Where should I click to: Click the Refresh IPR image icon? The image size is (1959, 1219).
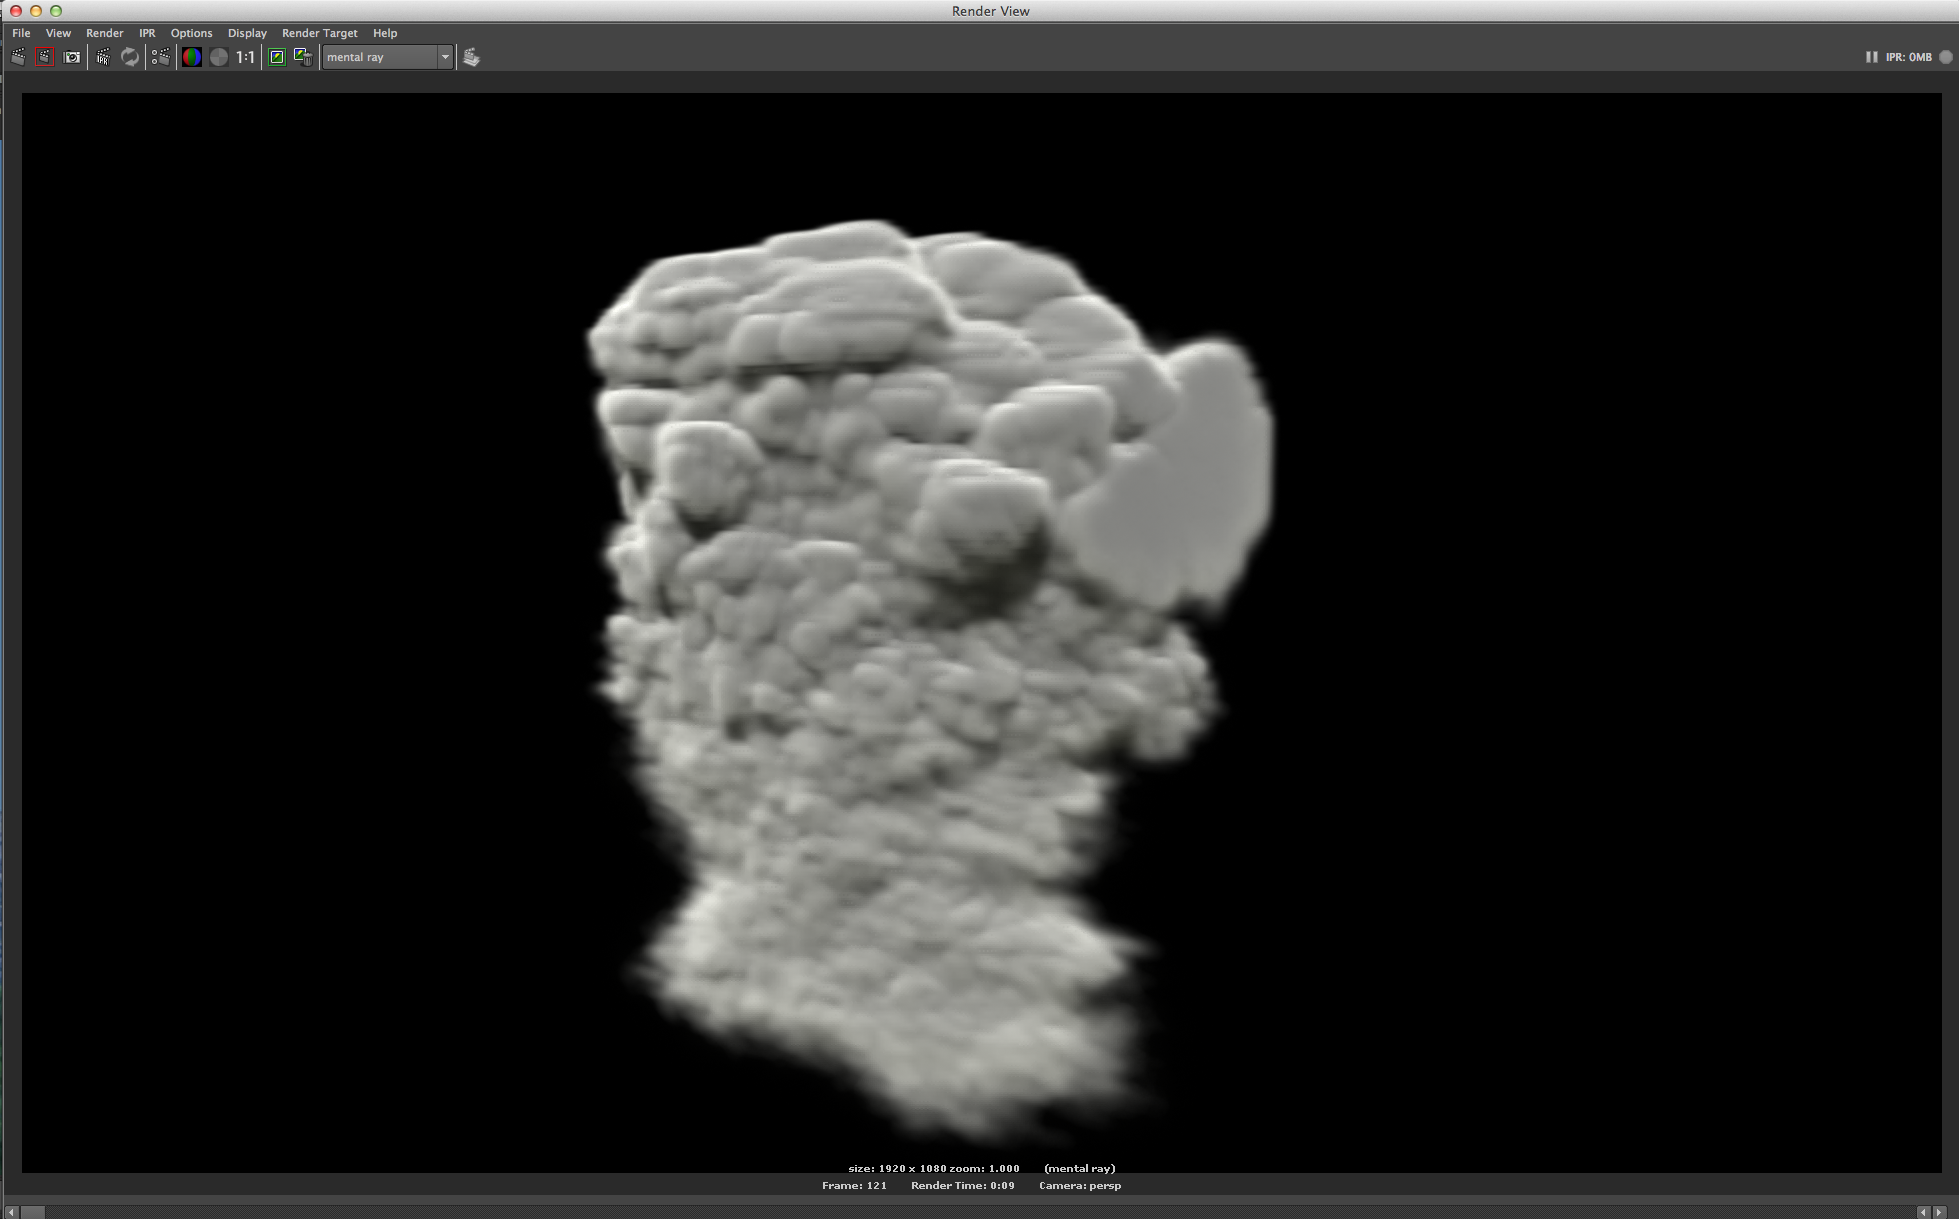pos(130,57)
